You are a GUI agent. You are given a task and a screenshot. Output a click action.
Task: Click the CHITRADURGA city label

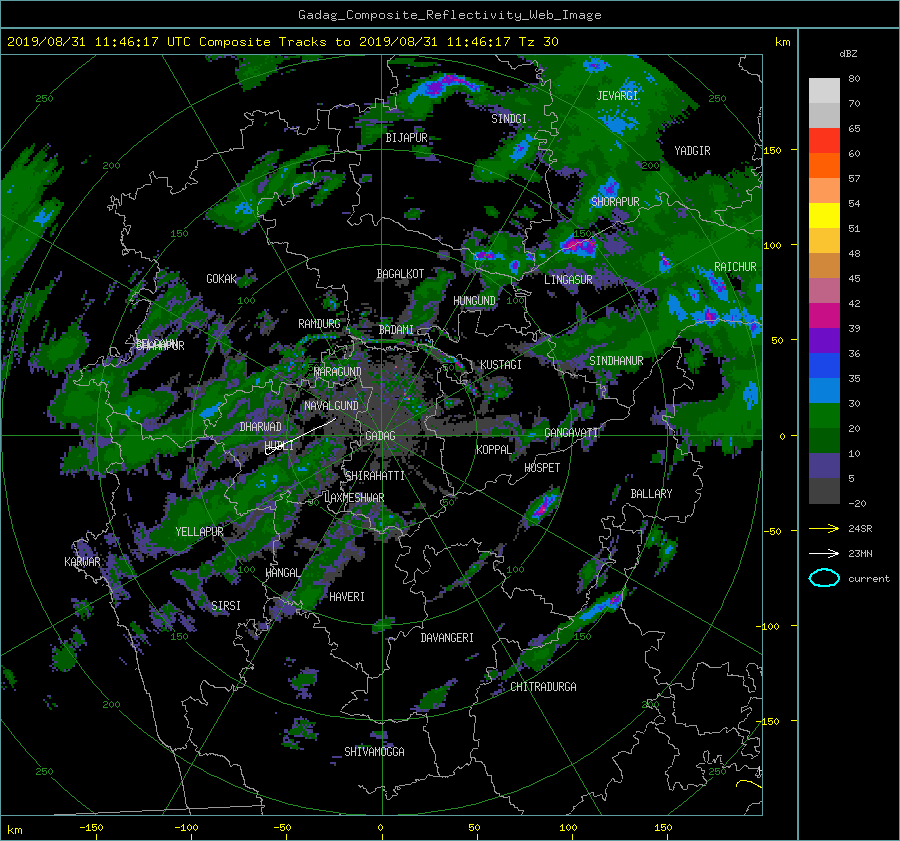pyautogui.click(x=543, y=687)
